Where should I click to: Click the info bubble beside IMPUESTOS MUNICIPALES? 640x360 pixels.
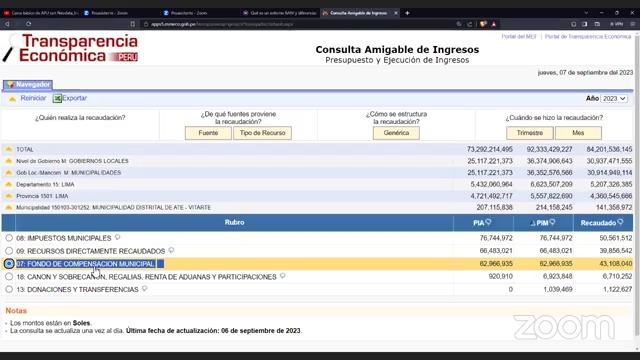pyautogui.click(x=118, y=237)
